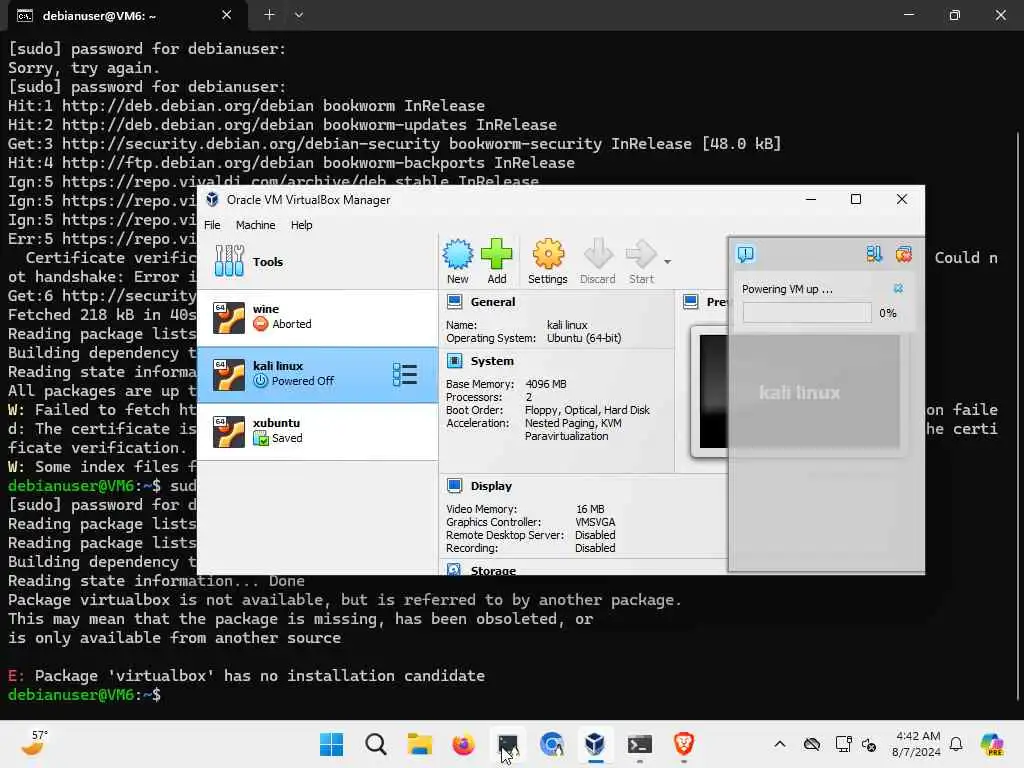This screenshot has width=1024, height=768.
Task: Click the notification center speech-bubble icon
Action: 746,253
